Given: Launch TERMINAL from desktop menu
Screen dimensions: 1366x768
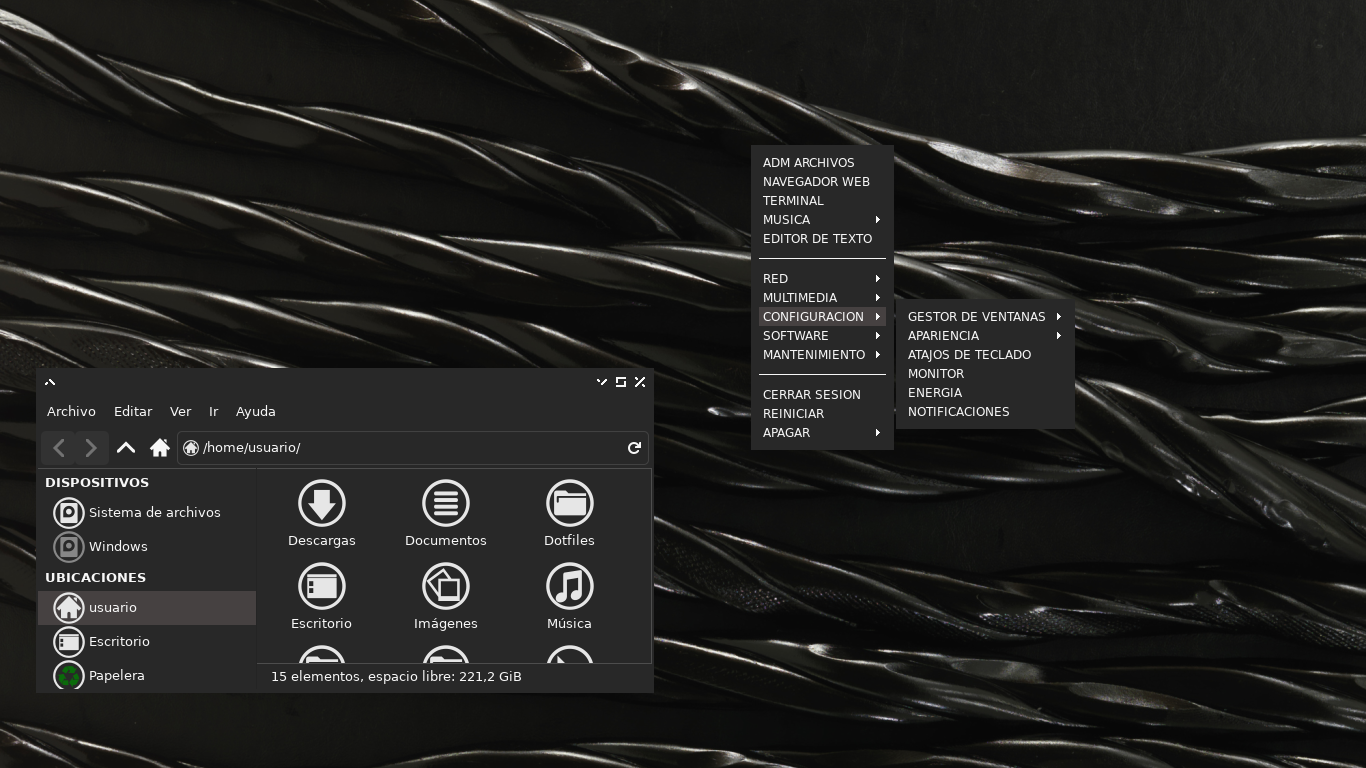Looking at the screenshot, I should [822, 201].
